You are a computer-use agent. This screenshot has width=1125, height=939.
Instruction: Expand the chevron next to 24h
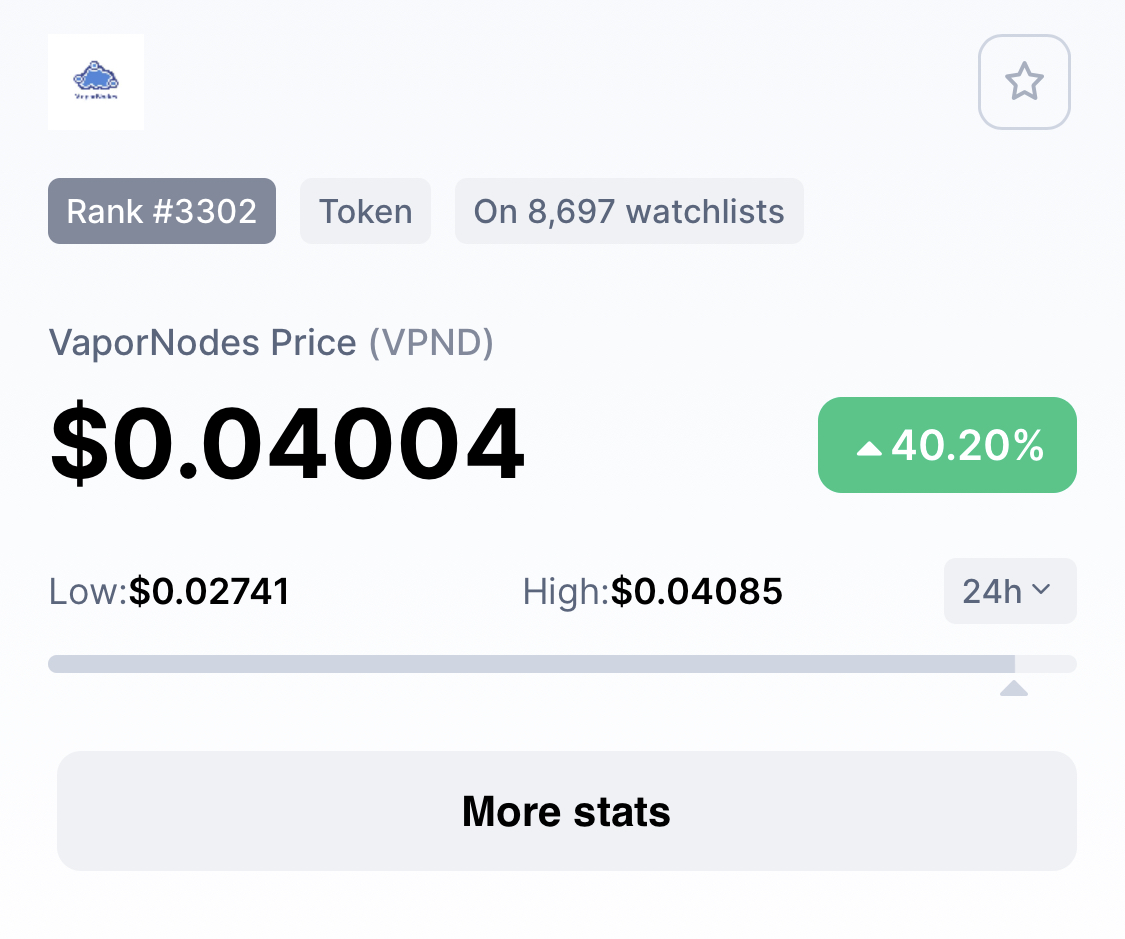(1041, 590)
